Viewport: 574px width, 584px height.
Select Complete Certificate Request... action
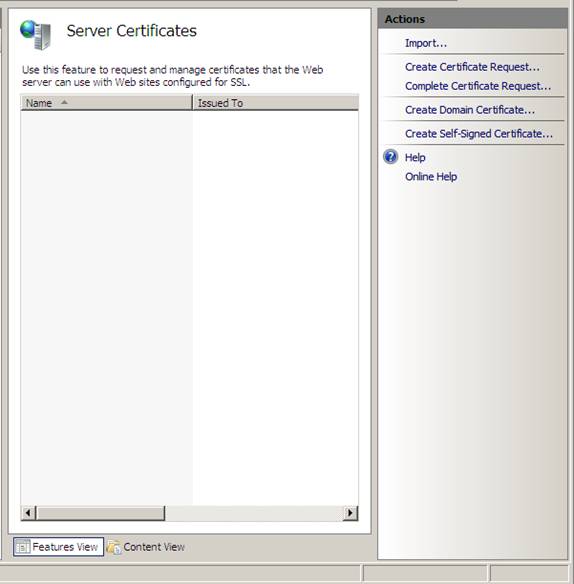click(478, 86)
